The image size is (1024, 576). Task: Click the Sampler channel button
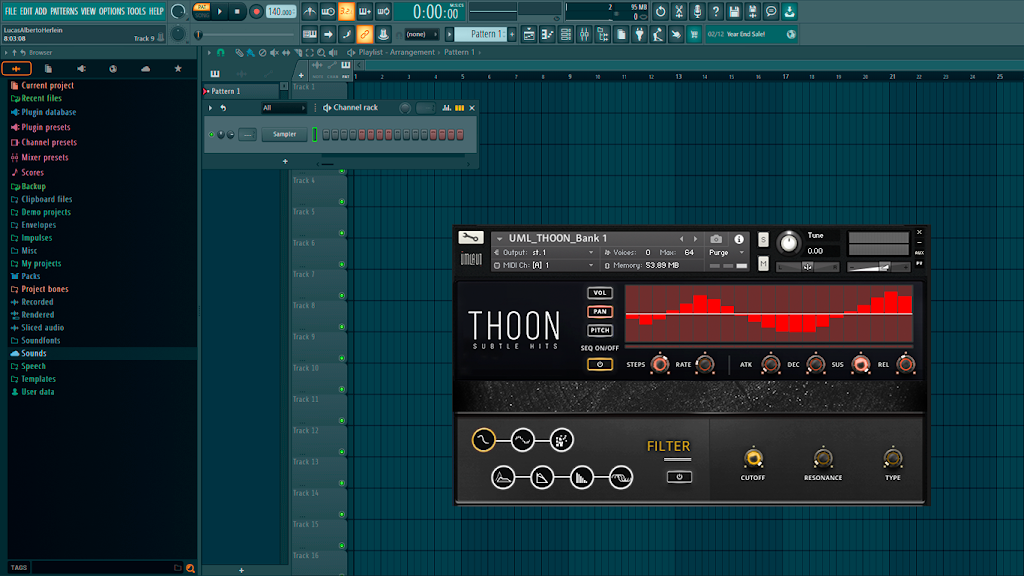pos(284,135)
